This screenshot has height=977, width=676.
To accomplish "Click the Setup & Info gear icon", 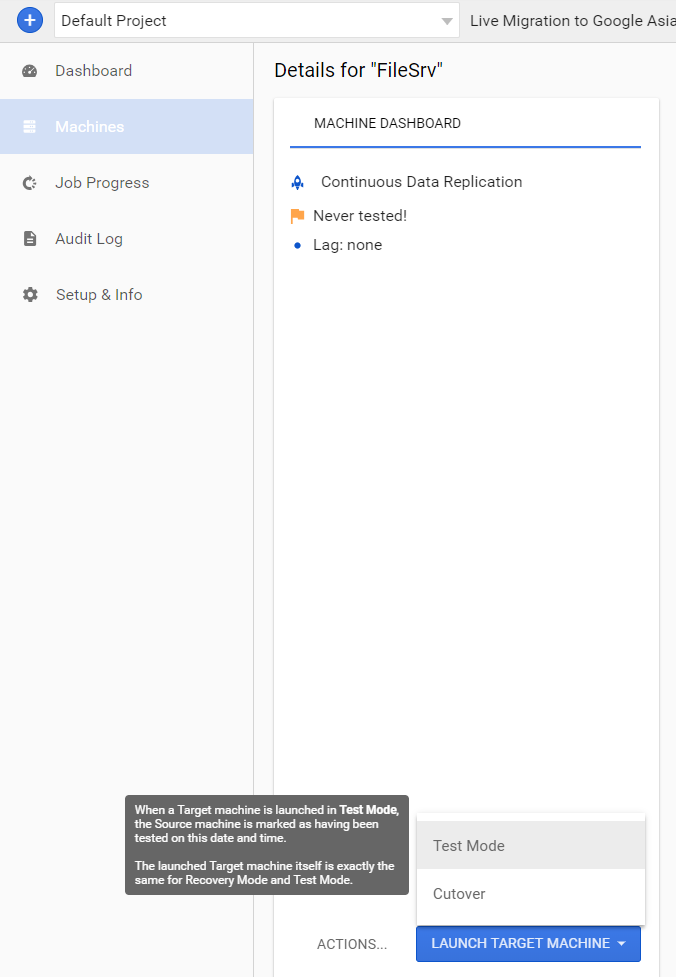I will (x=30, y=295).
